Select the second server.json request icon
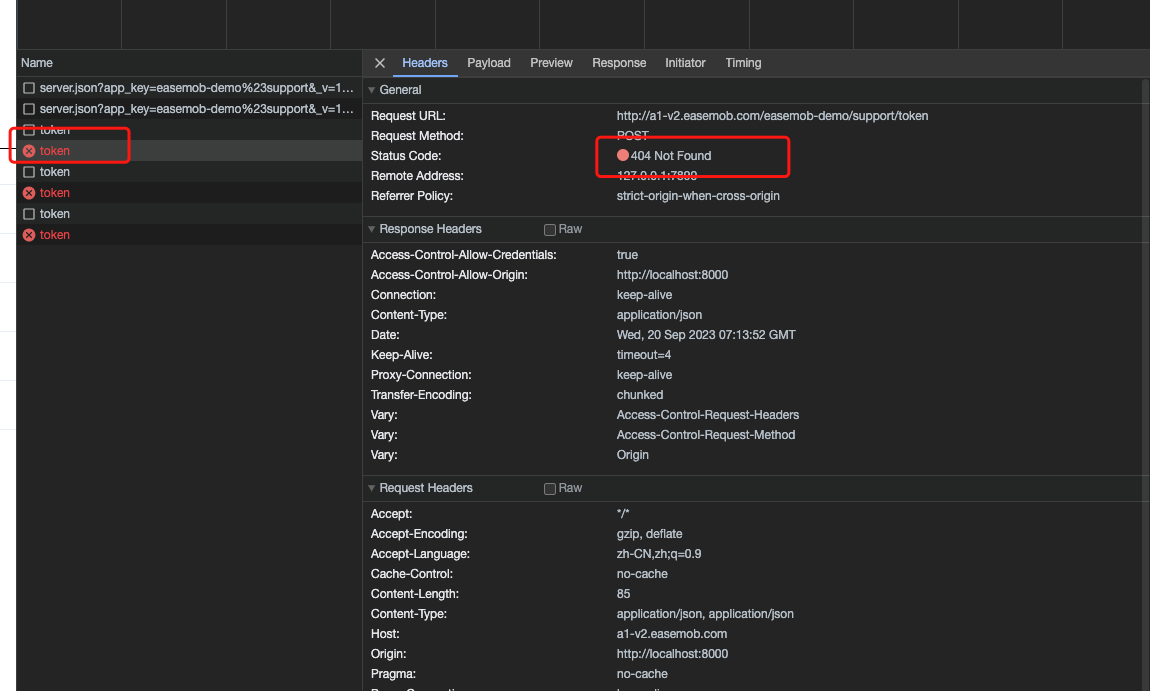 [29, 109]
